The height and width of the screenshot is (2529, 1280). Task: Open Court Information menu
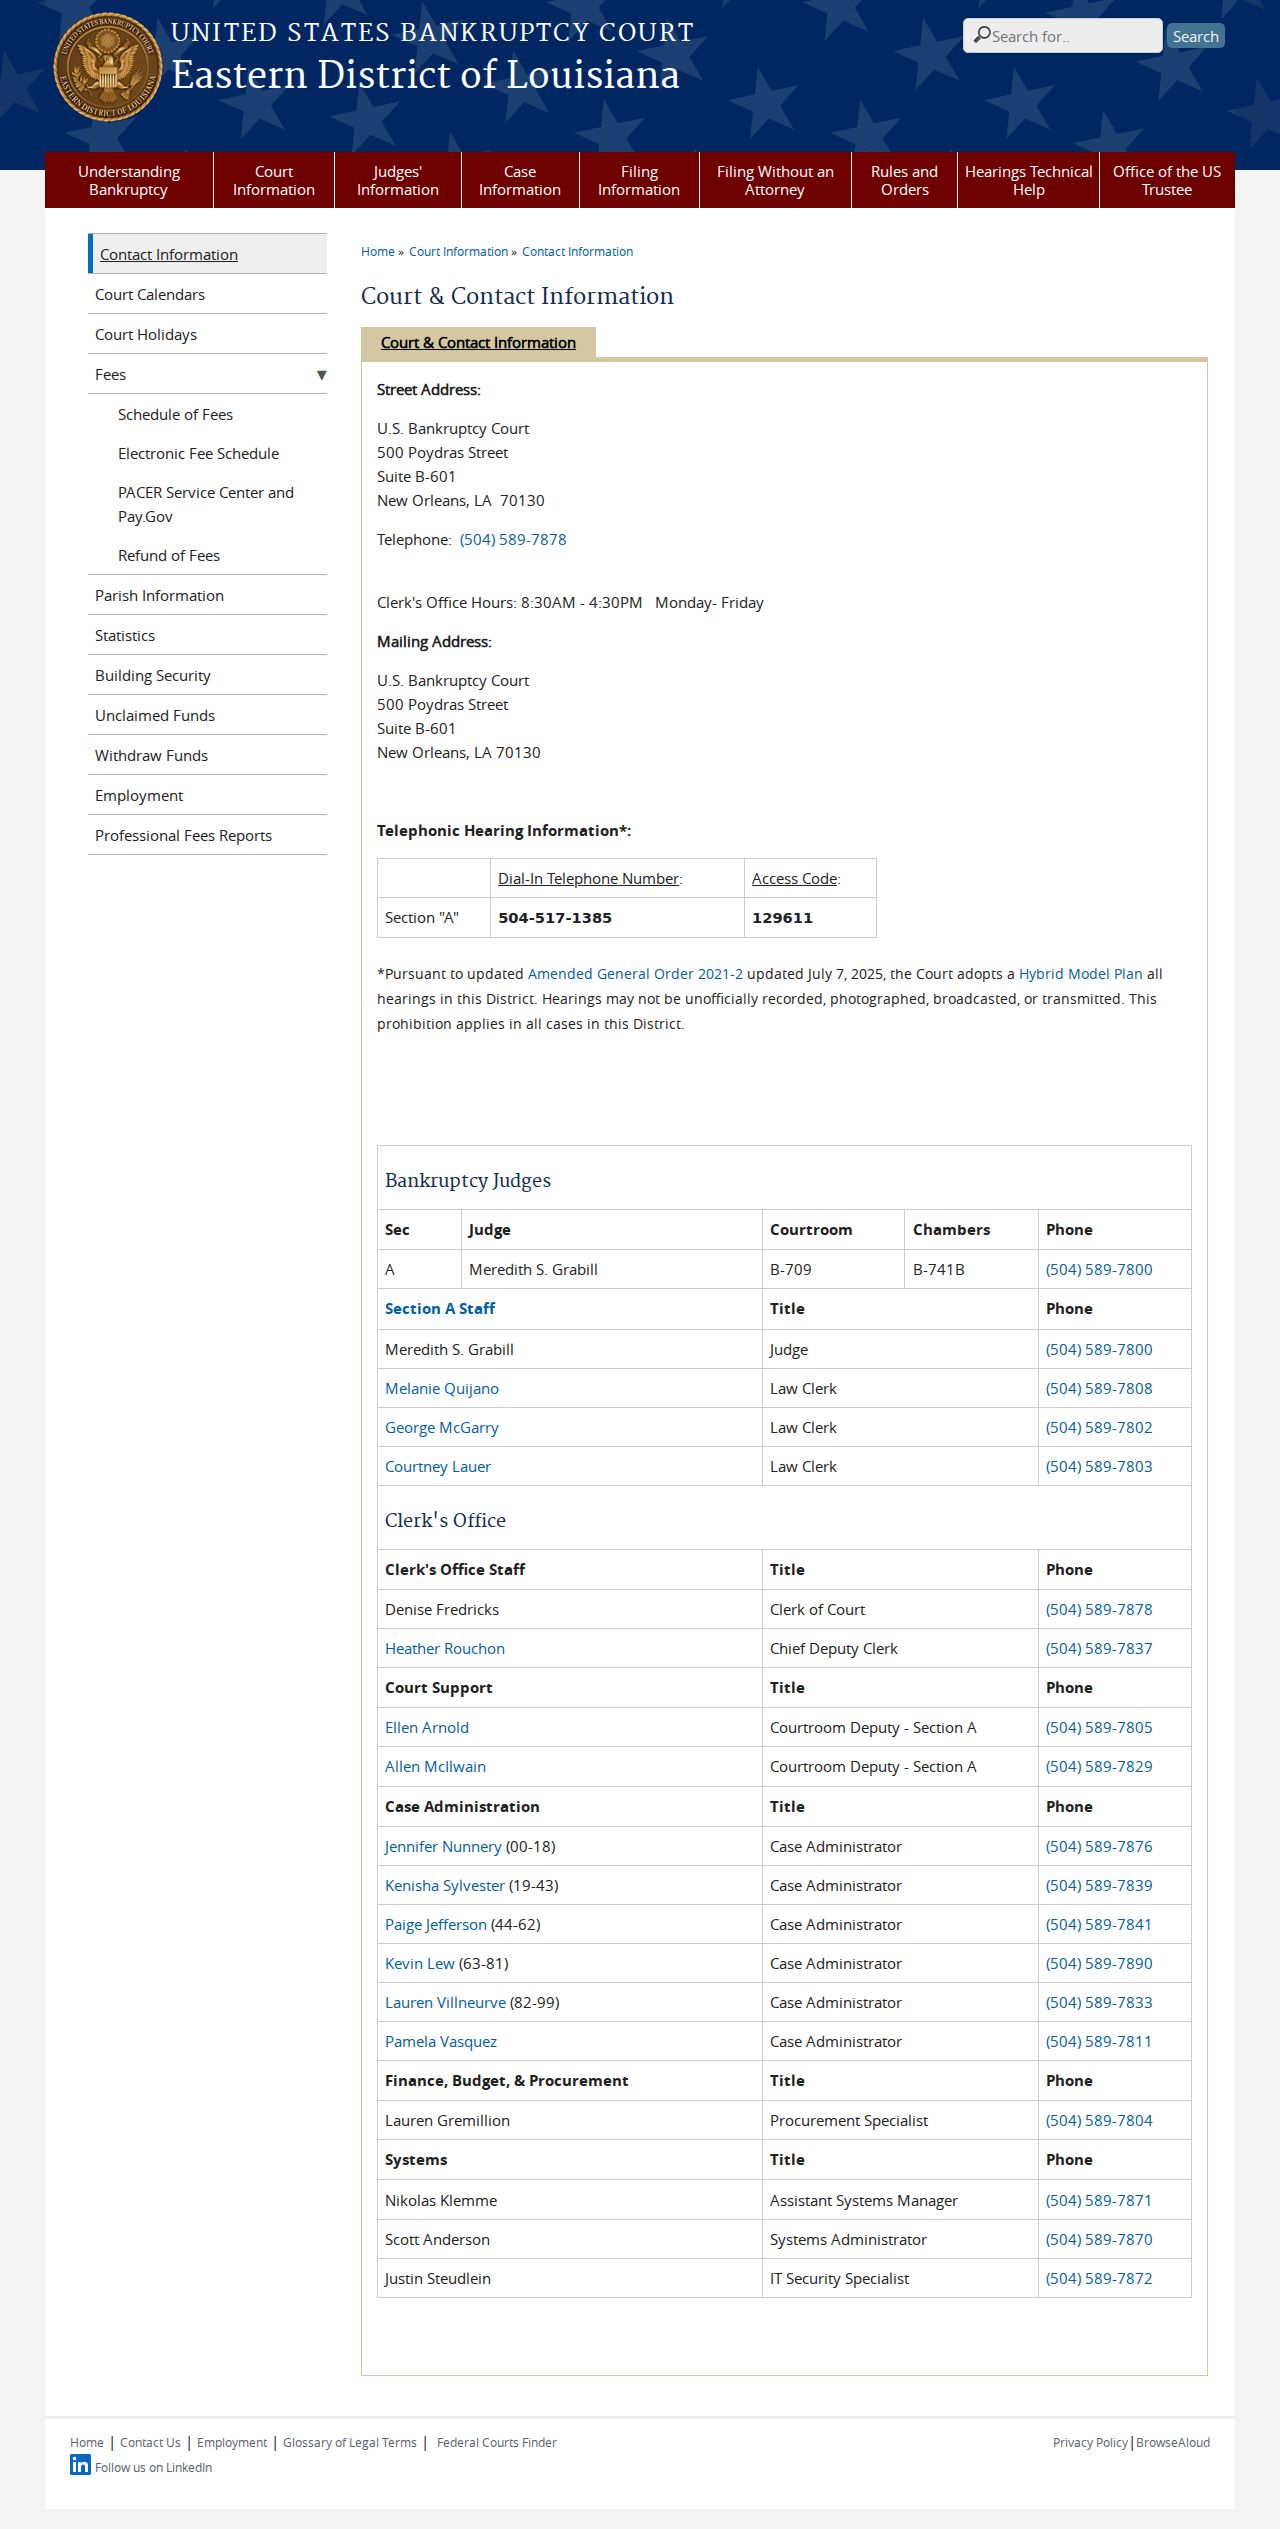(x=274, y=180)
